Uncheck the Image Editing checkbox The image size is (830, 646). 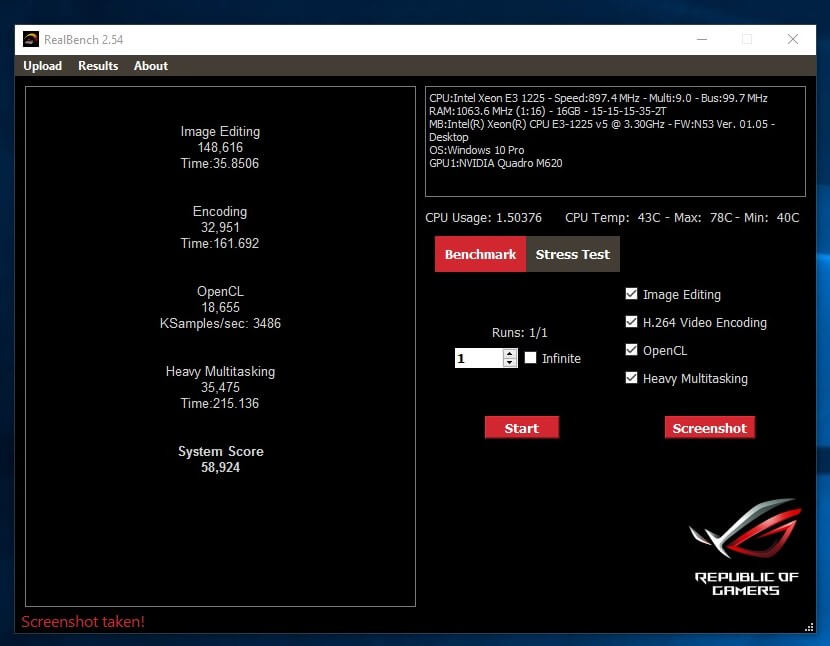coord(631,294)
